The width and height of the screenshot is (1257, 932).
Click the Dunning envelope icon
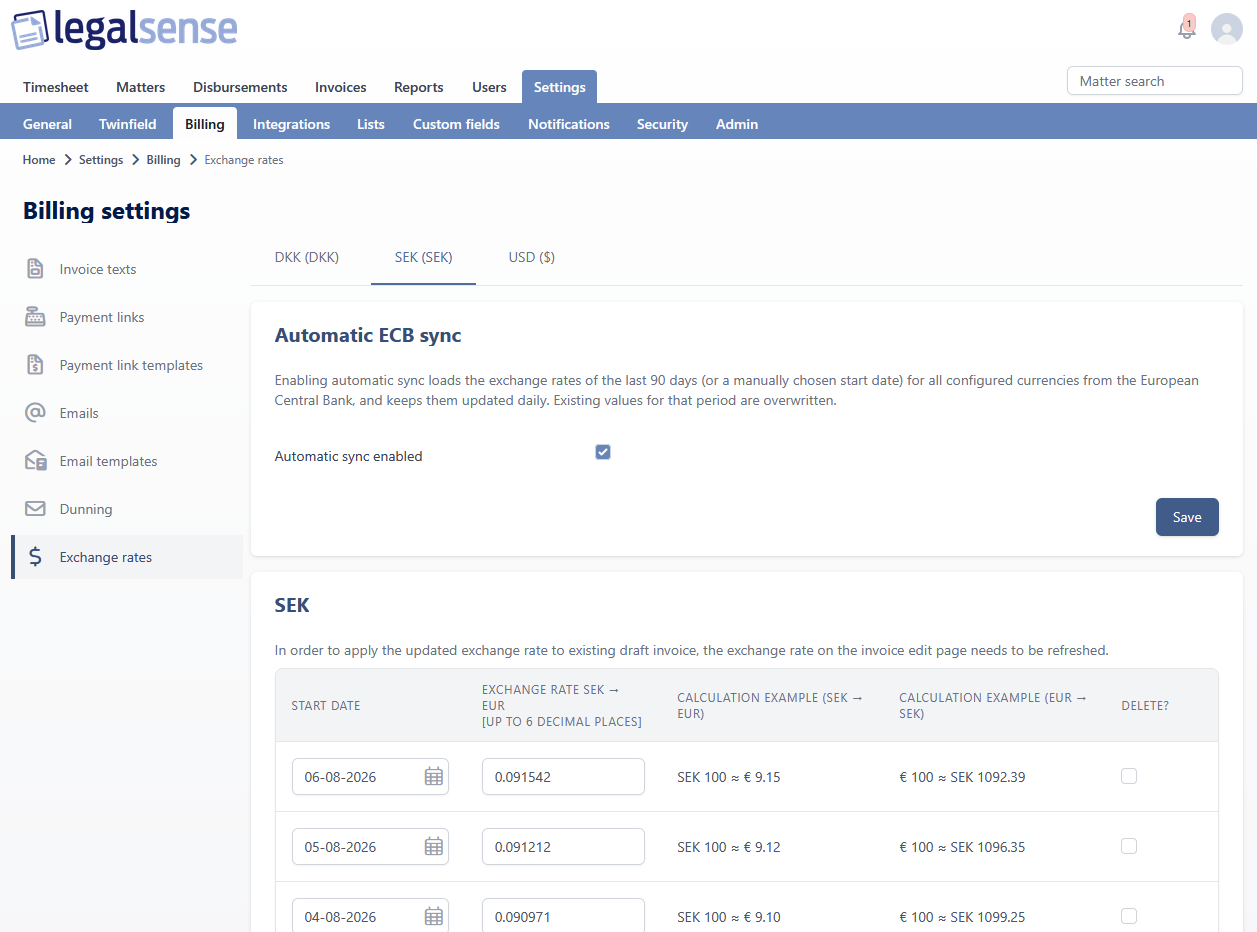pos(35,509)
